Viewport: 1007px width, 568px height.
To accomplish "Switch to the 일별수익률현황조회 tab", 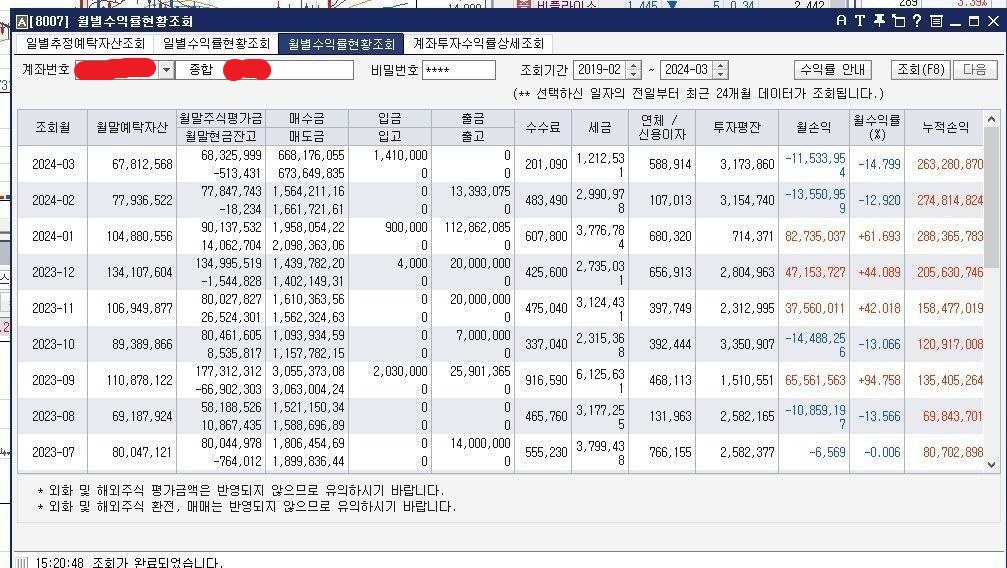I will [x=216, y=44].
